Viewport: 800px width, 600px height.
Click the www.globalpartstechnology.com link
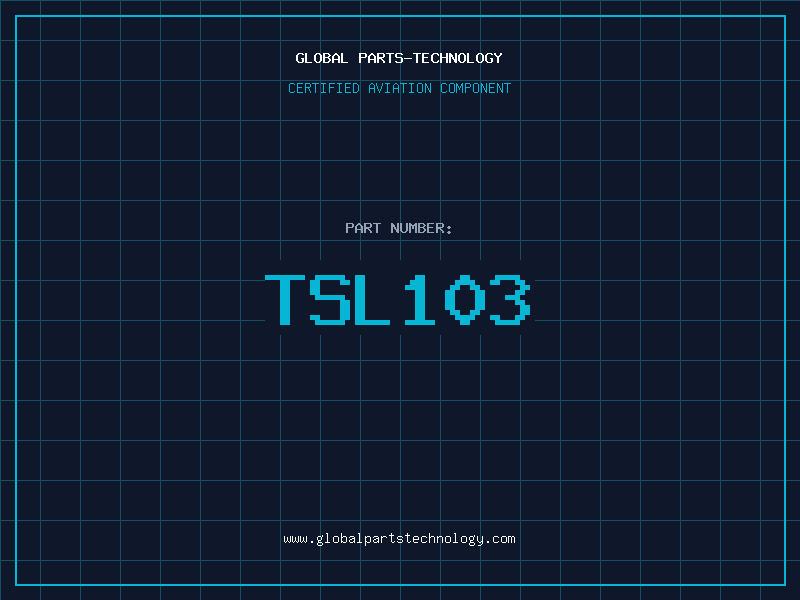[x=399, y=539]
